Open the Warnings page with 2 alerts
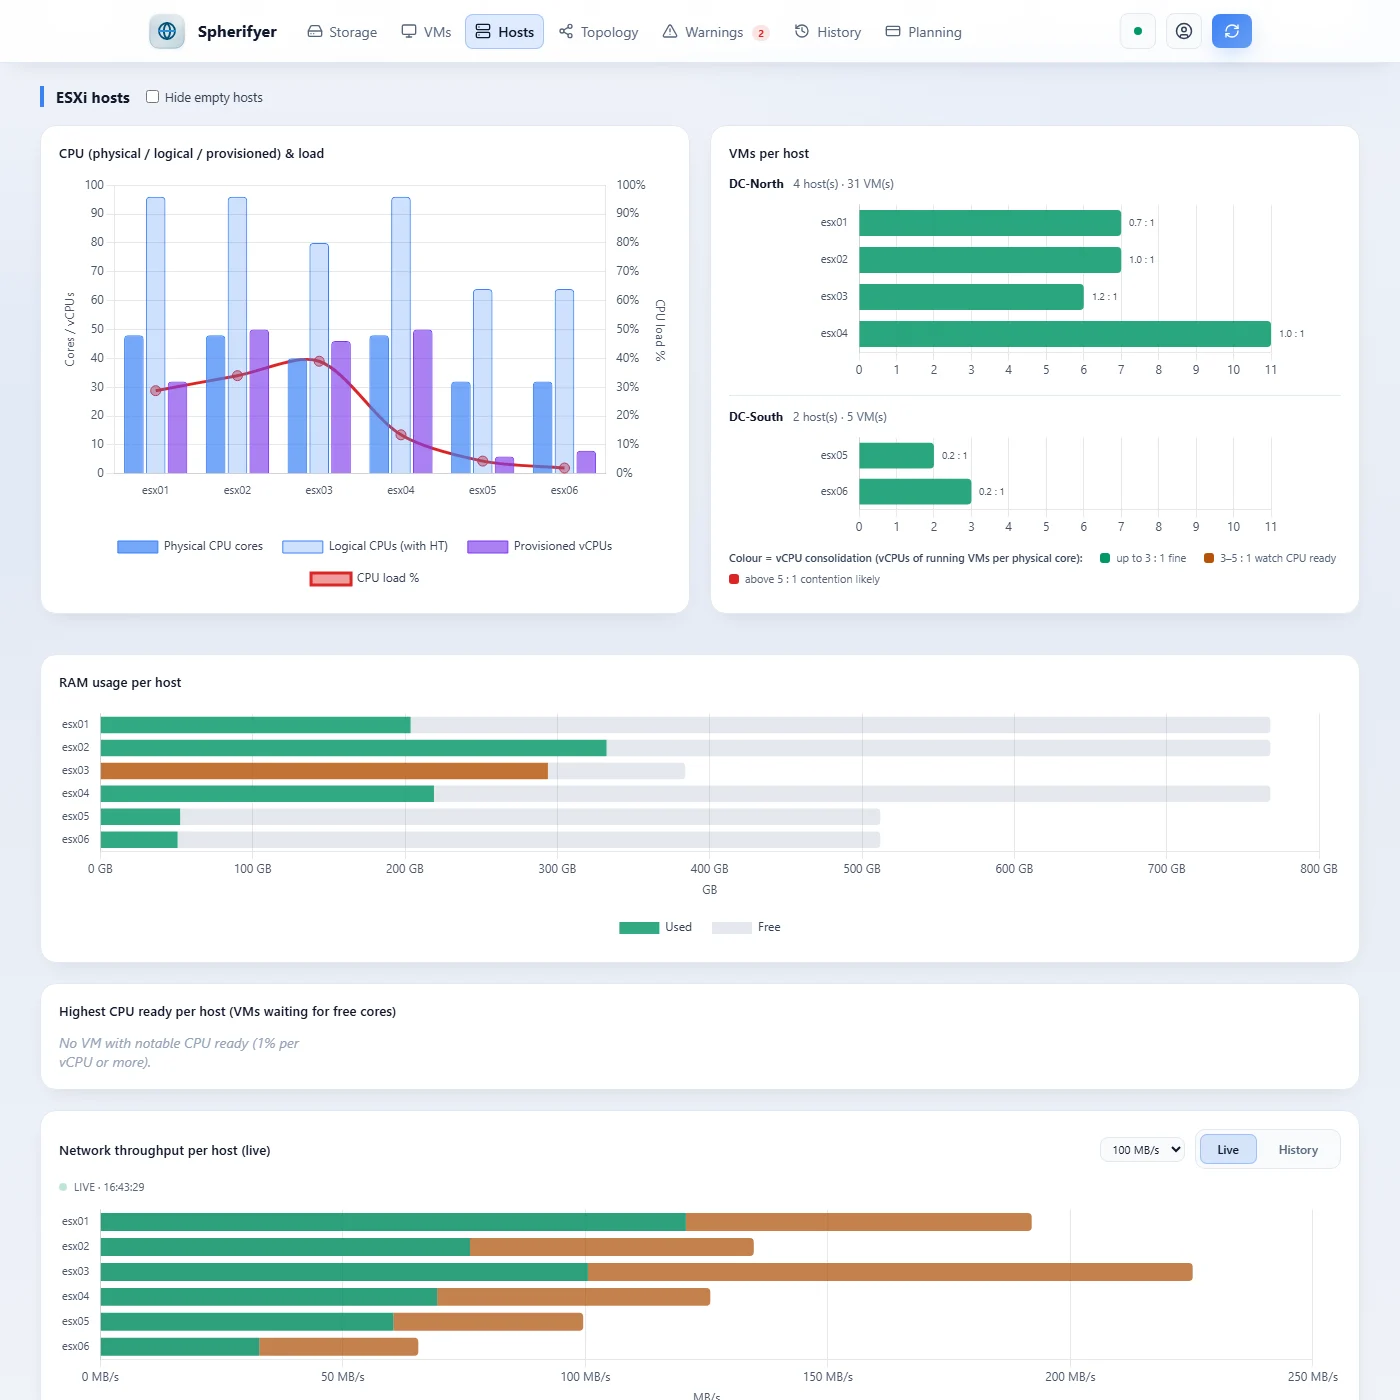 [715, 32]
